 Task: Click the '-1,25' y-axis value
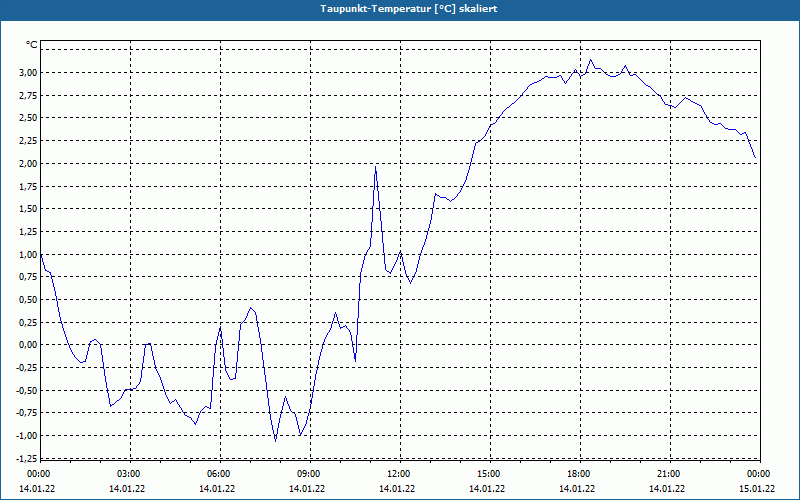coord(27,459)
